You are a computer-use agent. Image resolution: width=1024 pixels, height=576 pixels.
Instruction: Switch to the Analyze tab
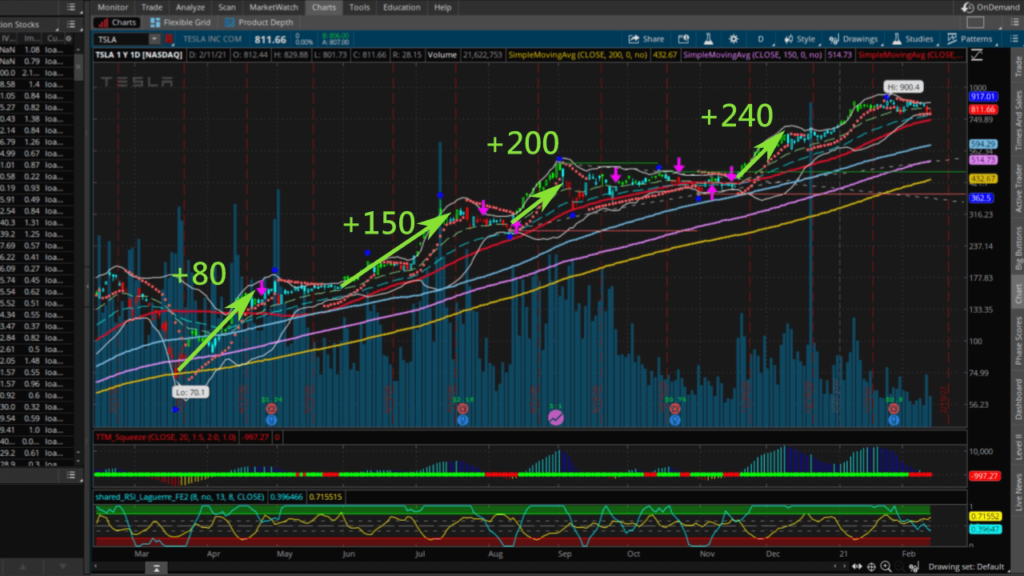pos(190,7)
